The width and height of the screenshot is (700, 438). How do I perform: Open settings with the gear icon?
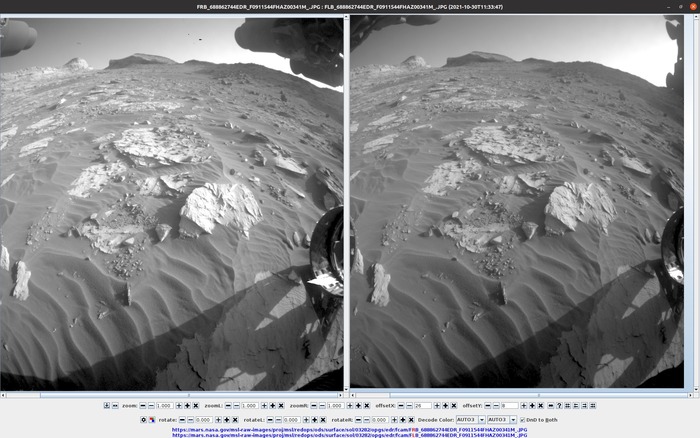pos(143,420)
